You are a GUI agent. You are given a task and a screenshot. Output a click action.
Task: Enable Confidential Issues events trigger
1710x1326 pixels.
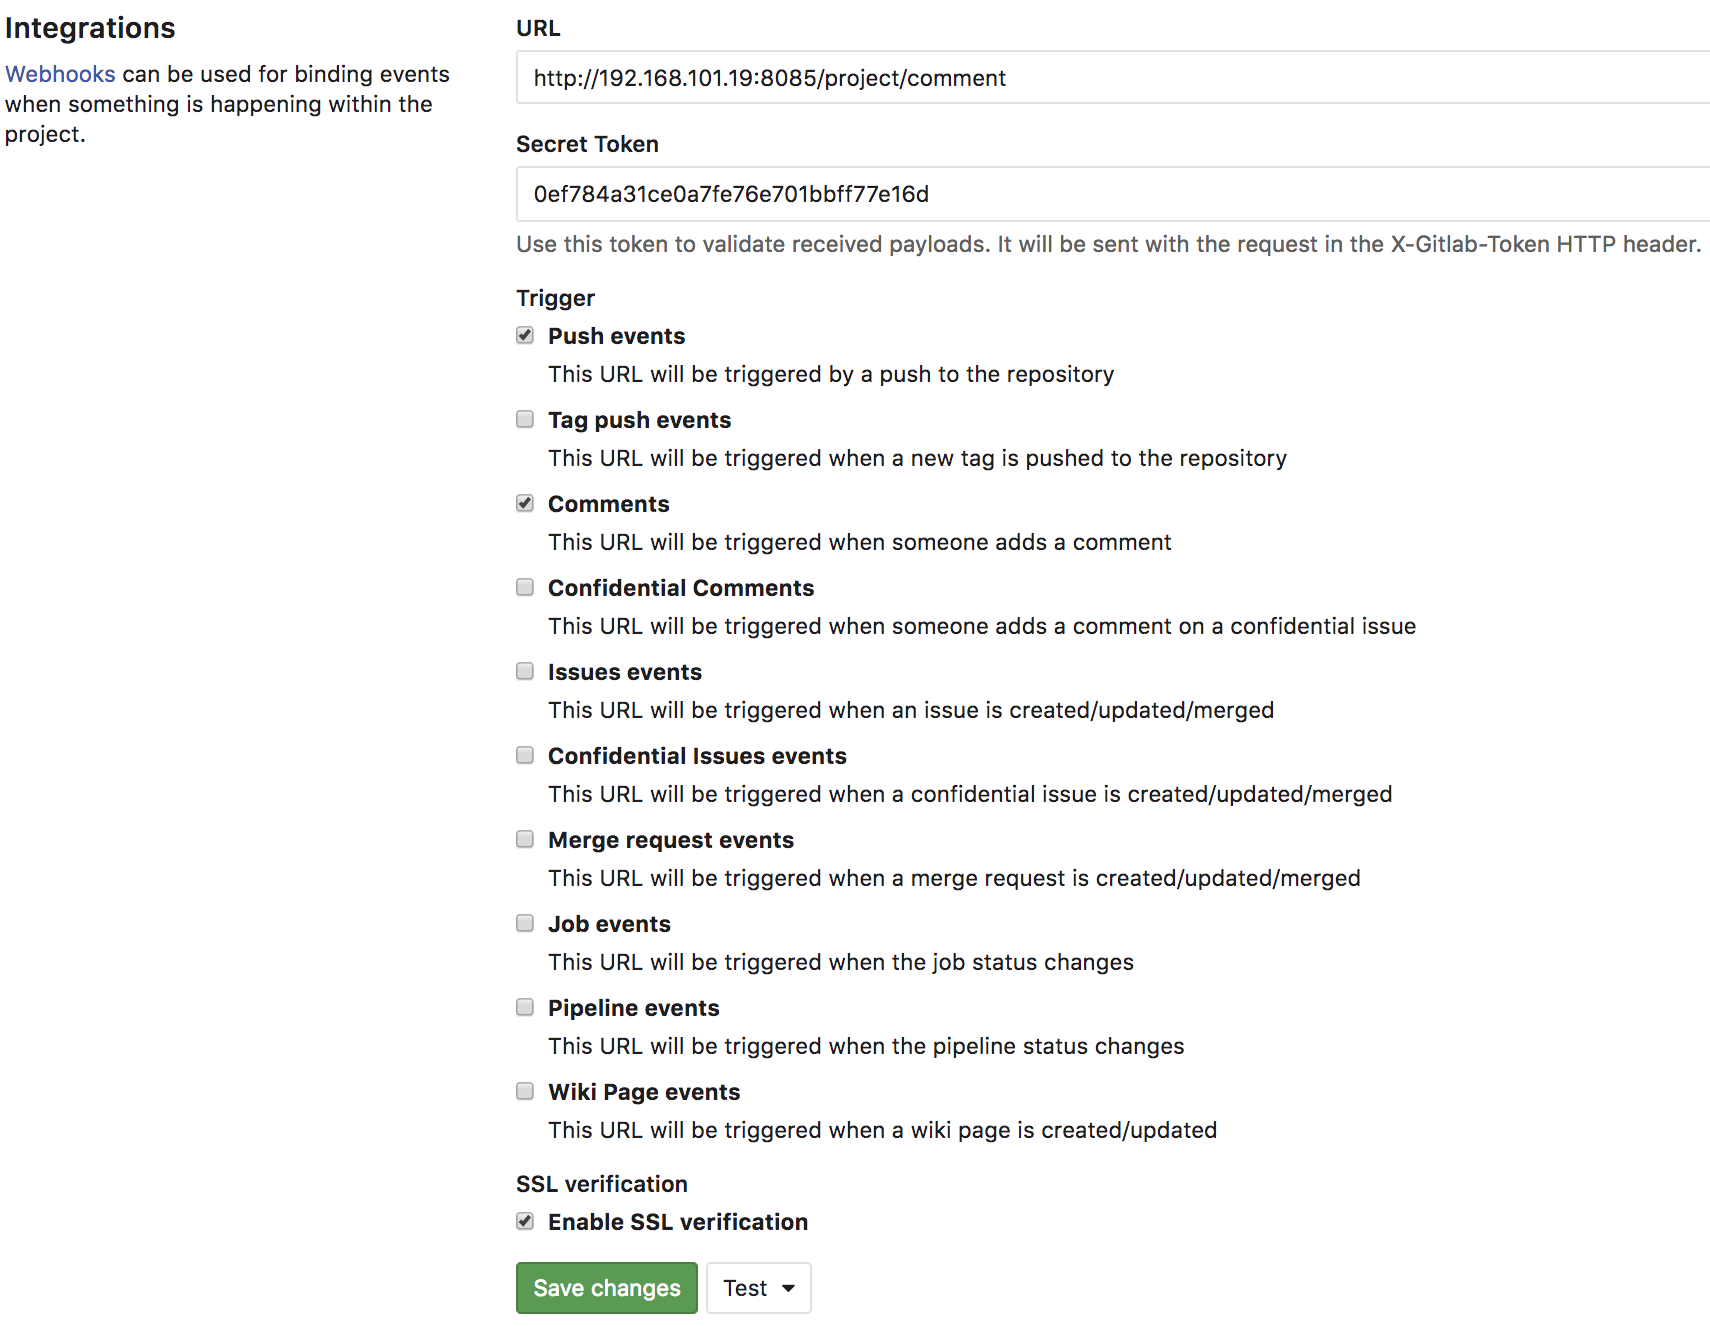(525, 755)
